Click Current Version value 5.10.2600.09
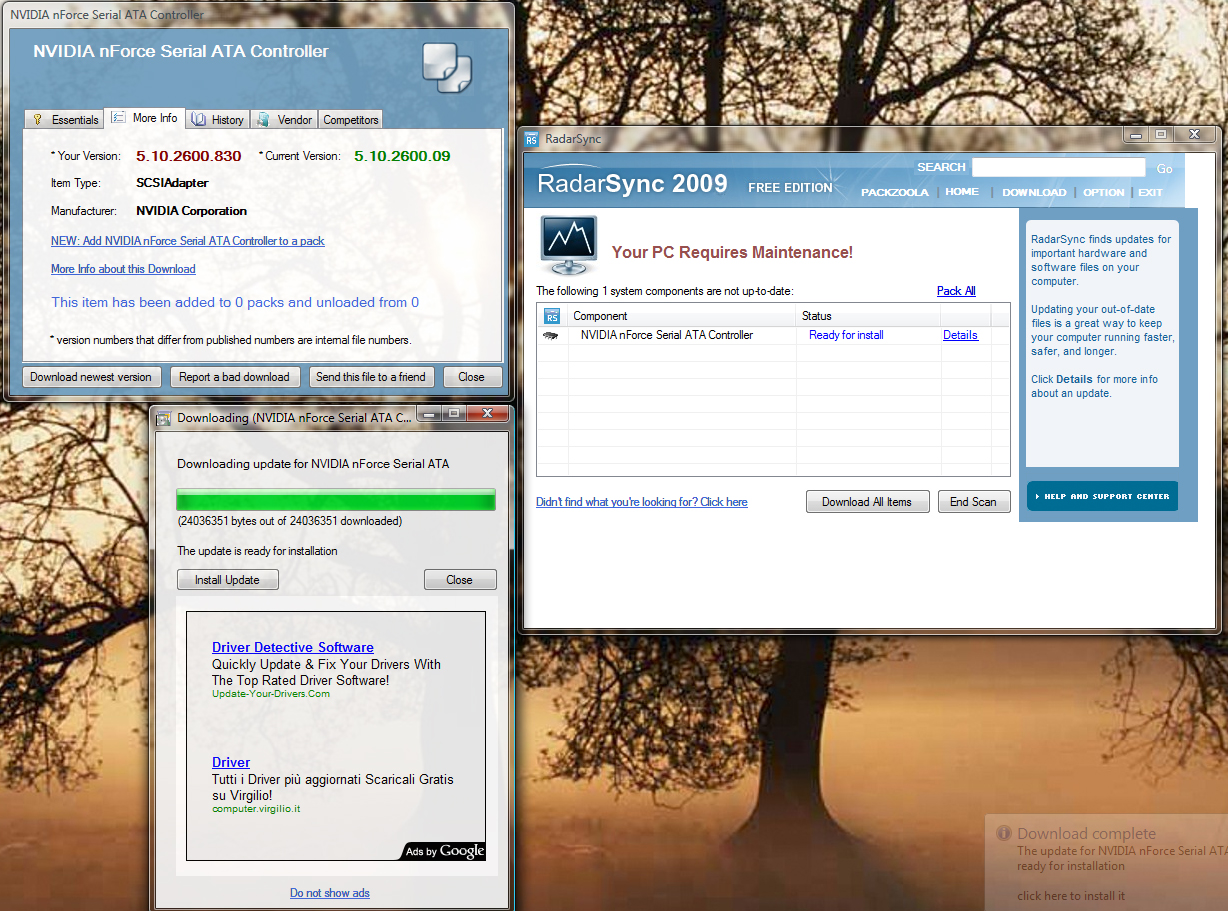The width and height of the screenshot is (1228, 911). (x=402, y=156)
